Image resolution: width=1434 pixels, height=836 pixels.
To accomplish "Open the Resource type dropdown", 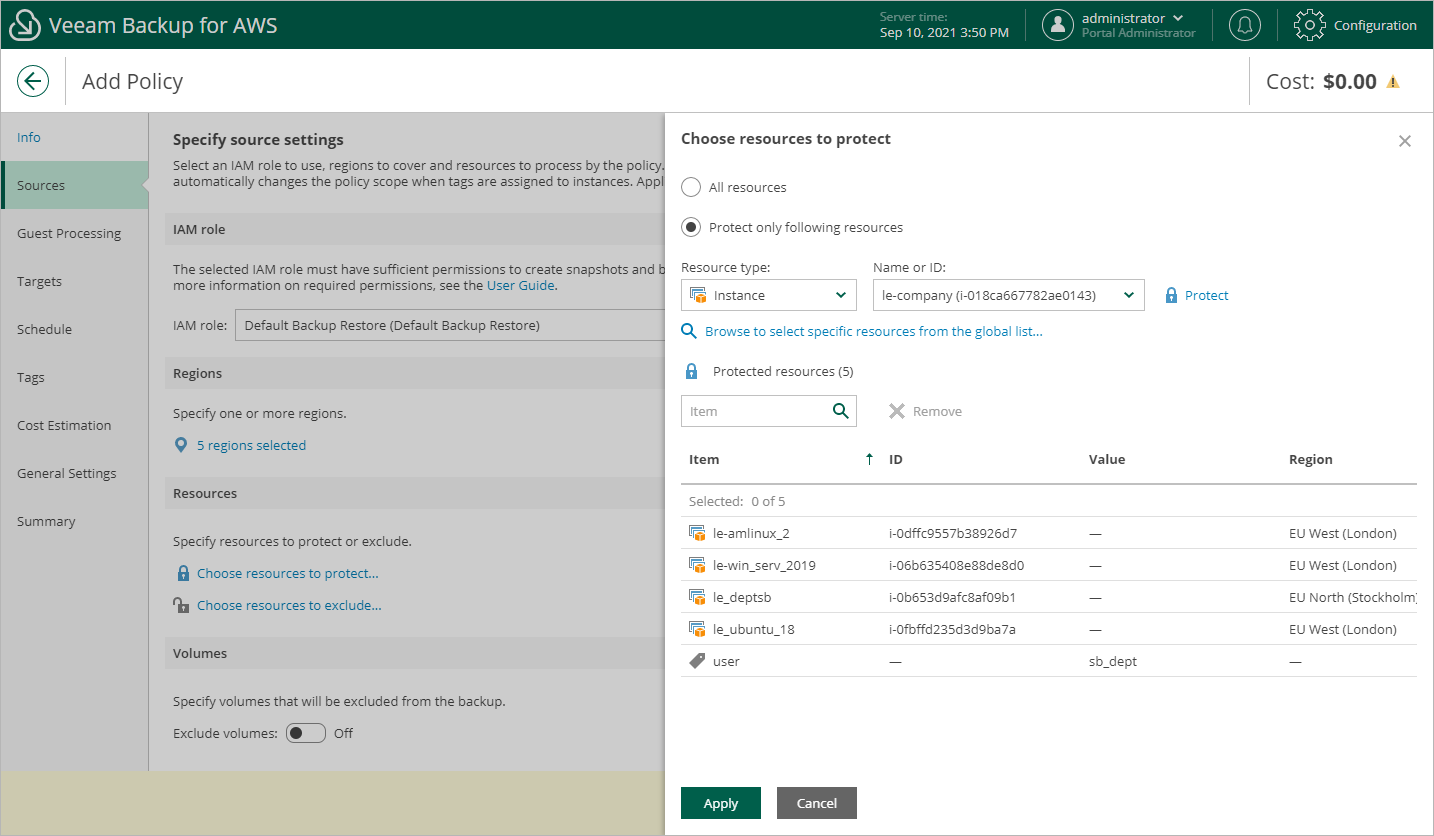I will tap(768, 295).
